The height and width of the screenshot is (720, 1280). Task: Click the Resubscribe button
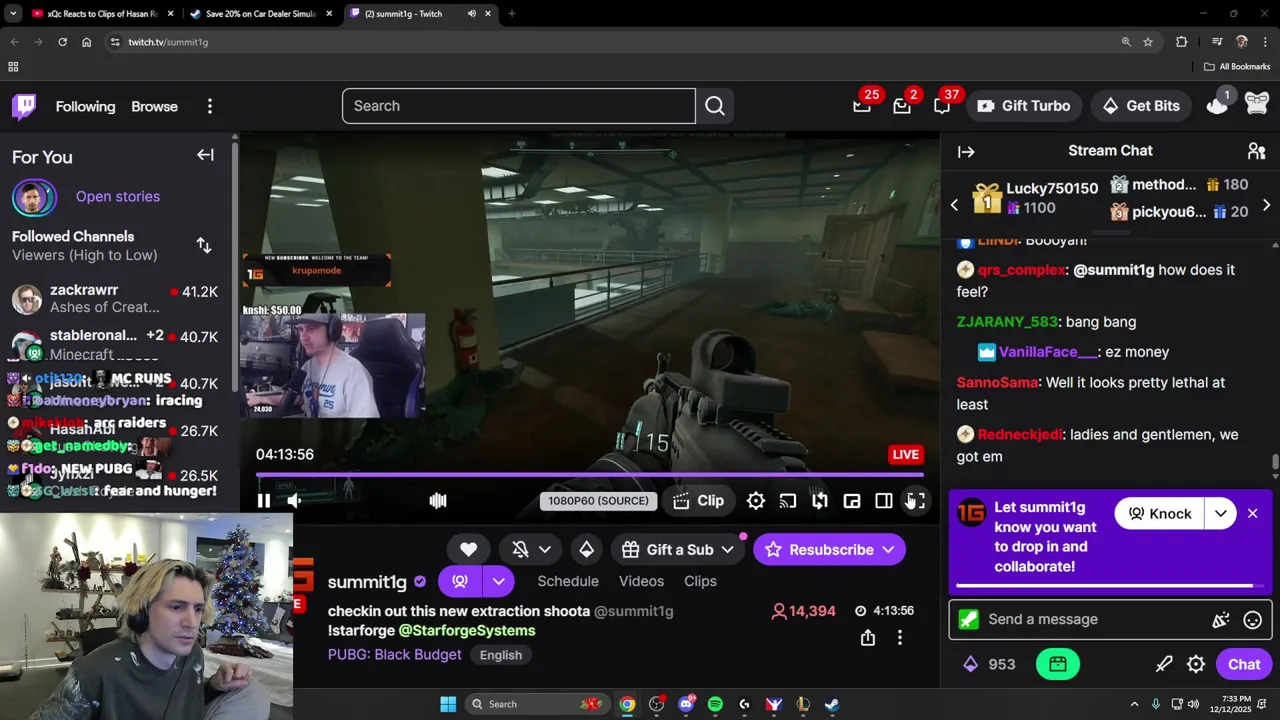point(829,549)
